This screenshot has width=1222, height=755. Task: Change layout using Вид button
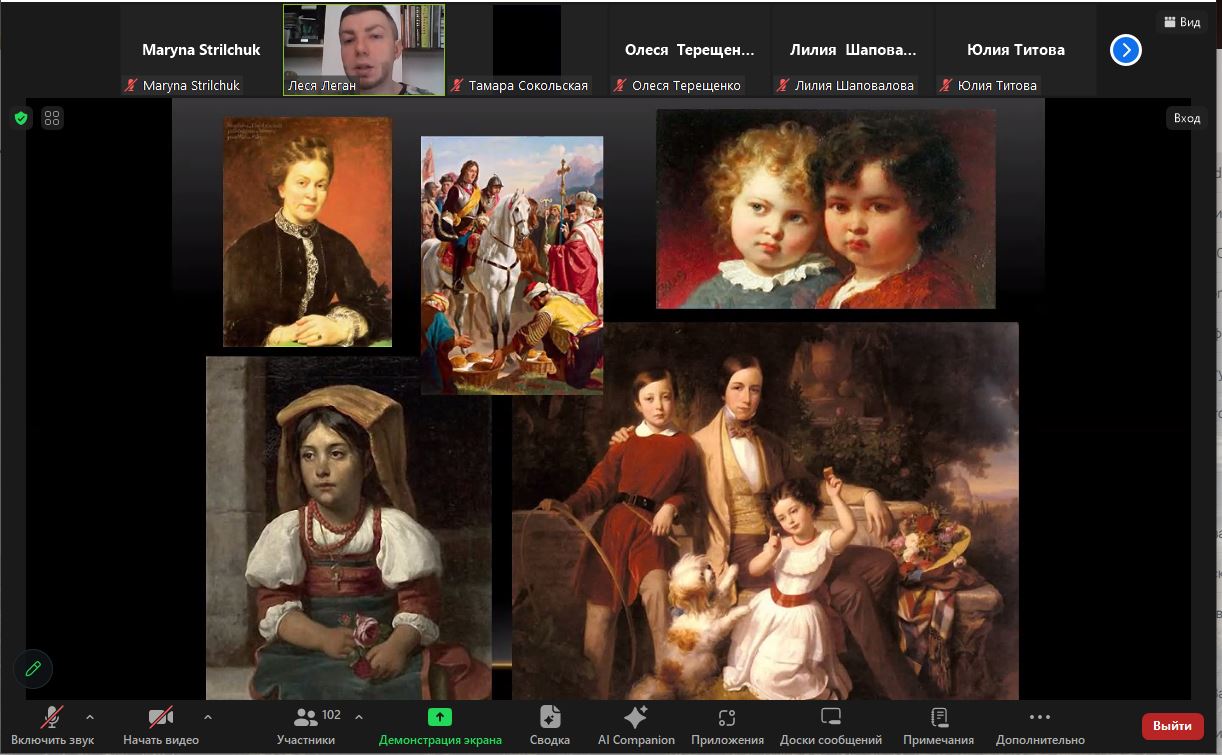[x=1182, y=22]
